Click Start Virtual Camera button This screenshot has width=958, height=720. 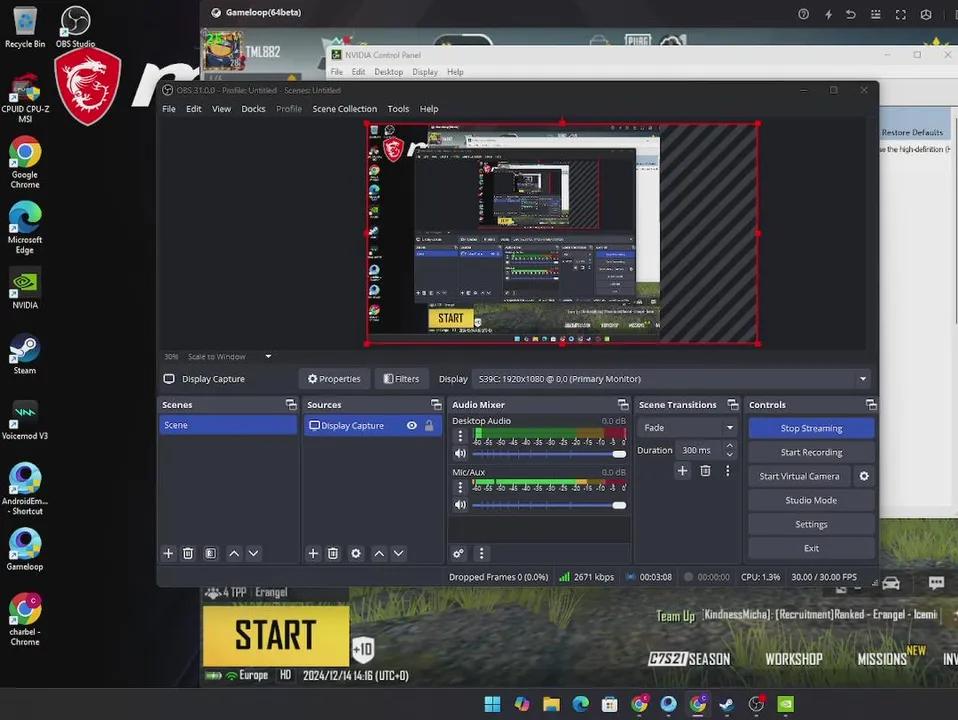pos(799,476)
